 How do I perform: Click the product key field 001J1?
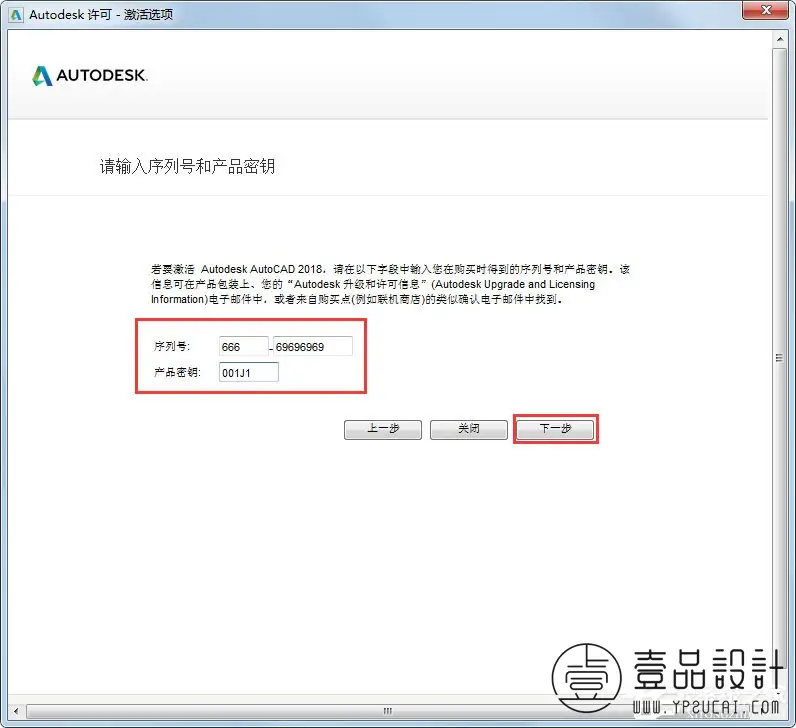[248, 372]
